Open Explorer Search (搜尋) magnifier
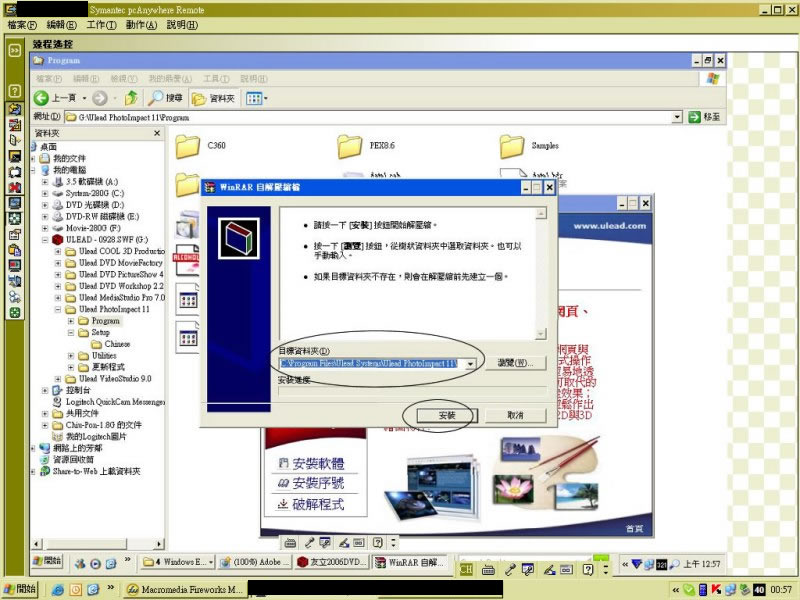Viewport: 800px width, 600px height. click(165, 98)
